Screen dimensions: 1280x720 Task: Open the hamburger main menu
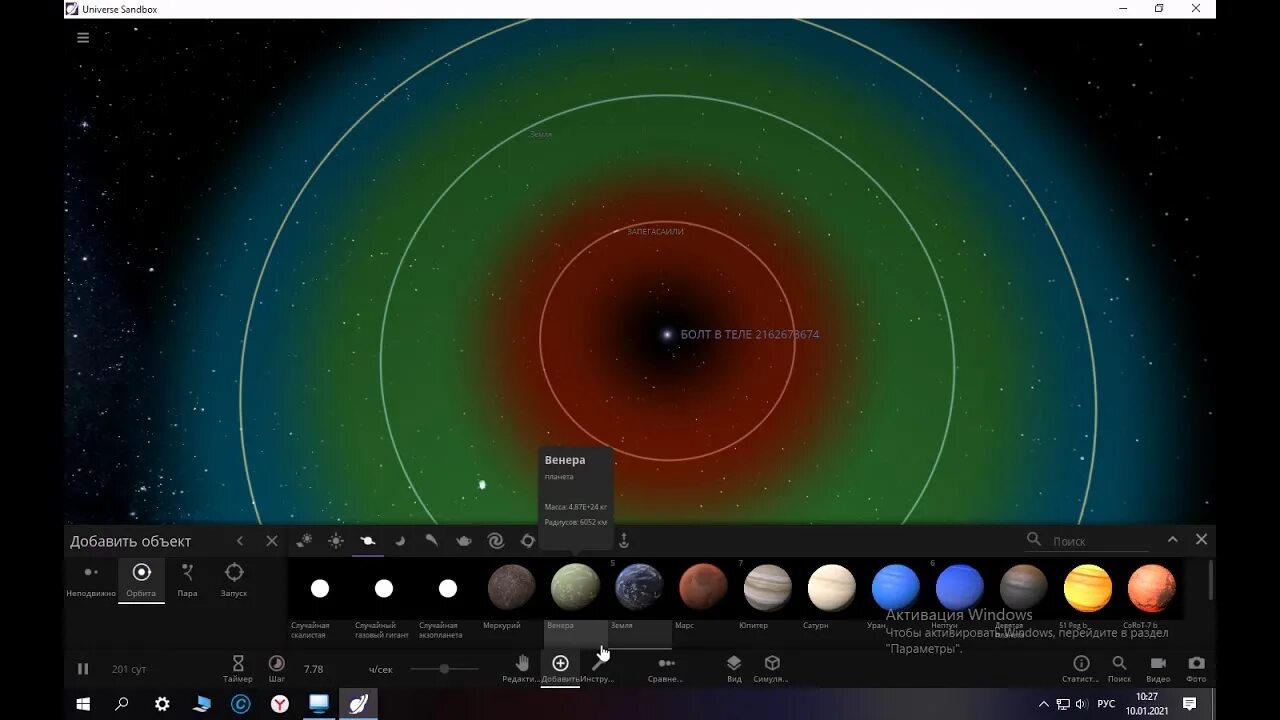83,38
